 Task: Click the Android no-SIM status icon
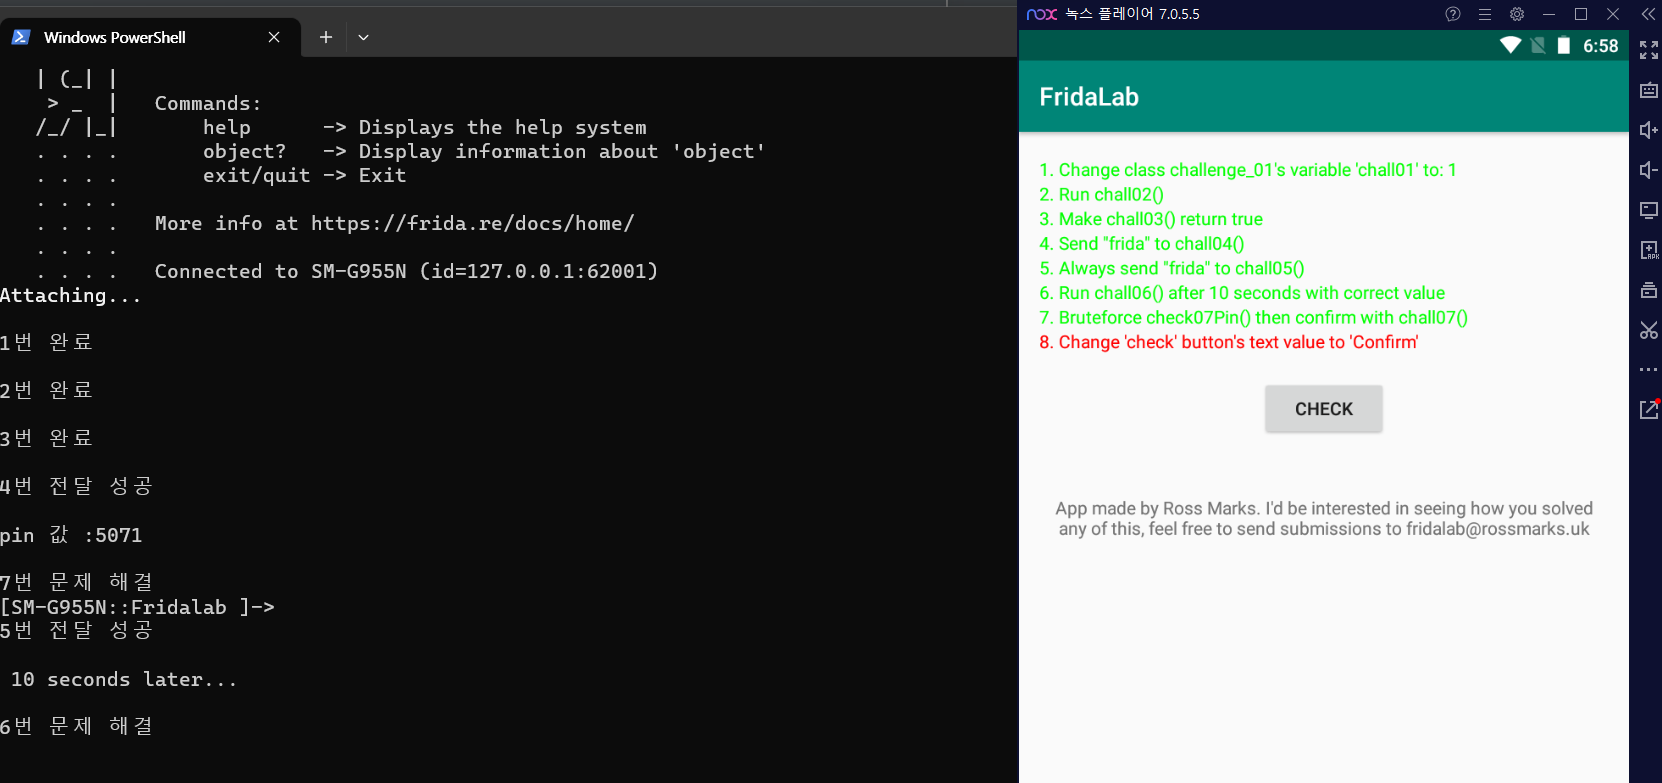(1538, 45)
